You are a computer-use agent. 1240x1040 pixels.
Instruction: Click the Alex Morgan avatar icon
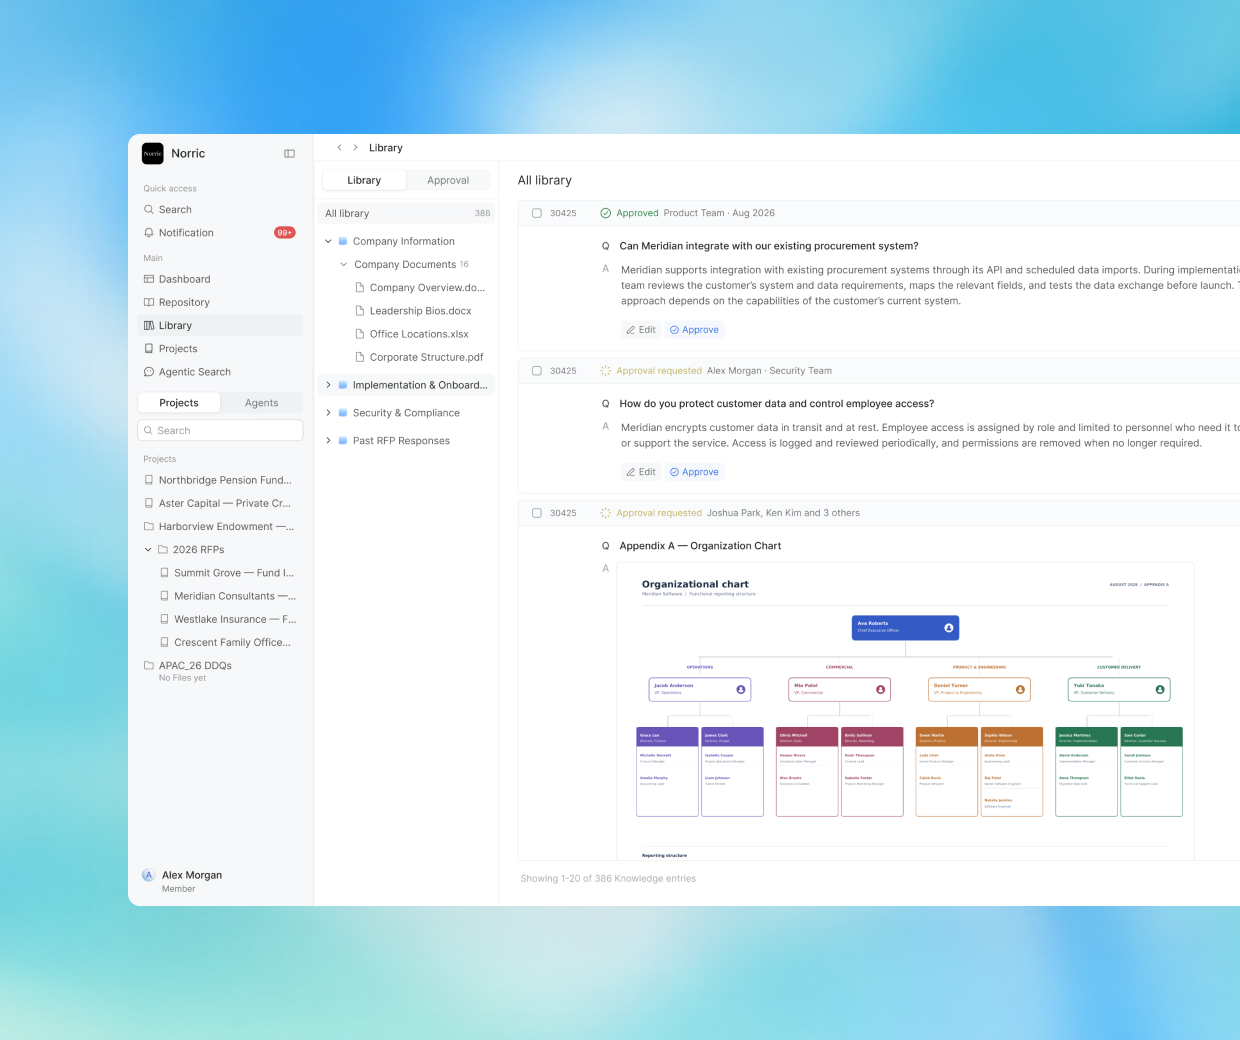(x=148, y=875)
